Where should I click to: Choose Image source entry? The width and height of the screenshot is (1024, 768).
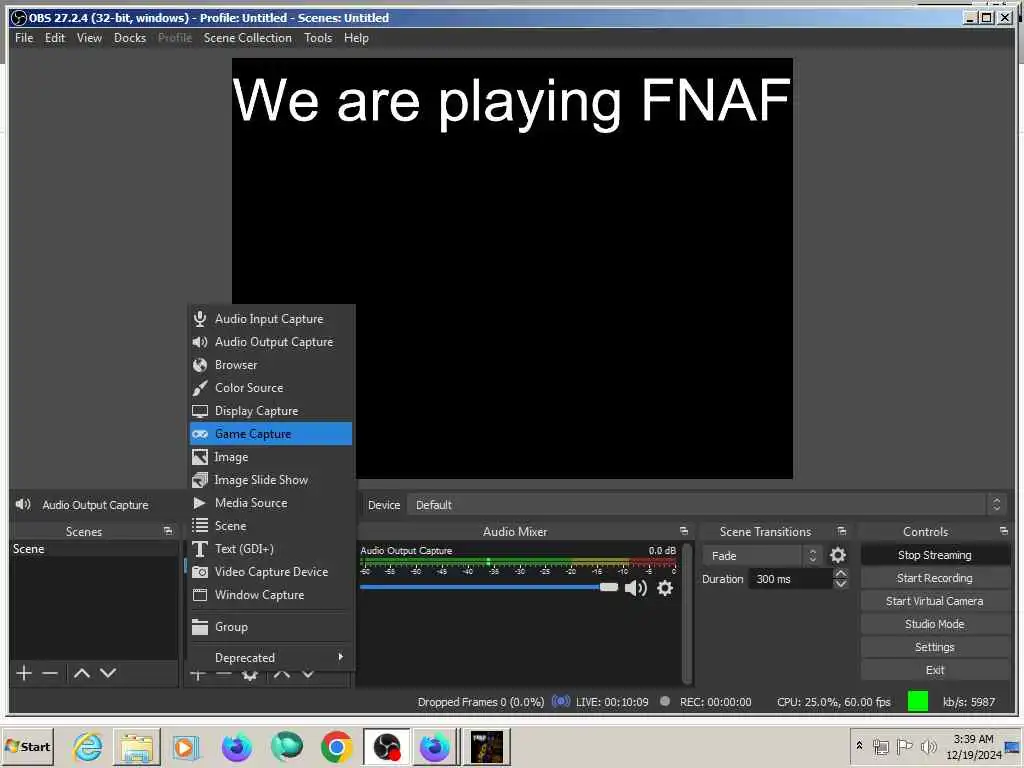270,457
